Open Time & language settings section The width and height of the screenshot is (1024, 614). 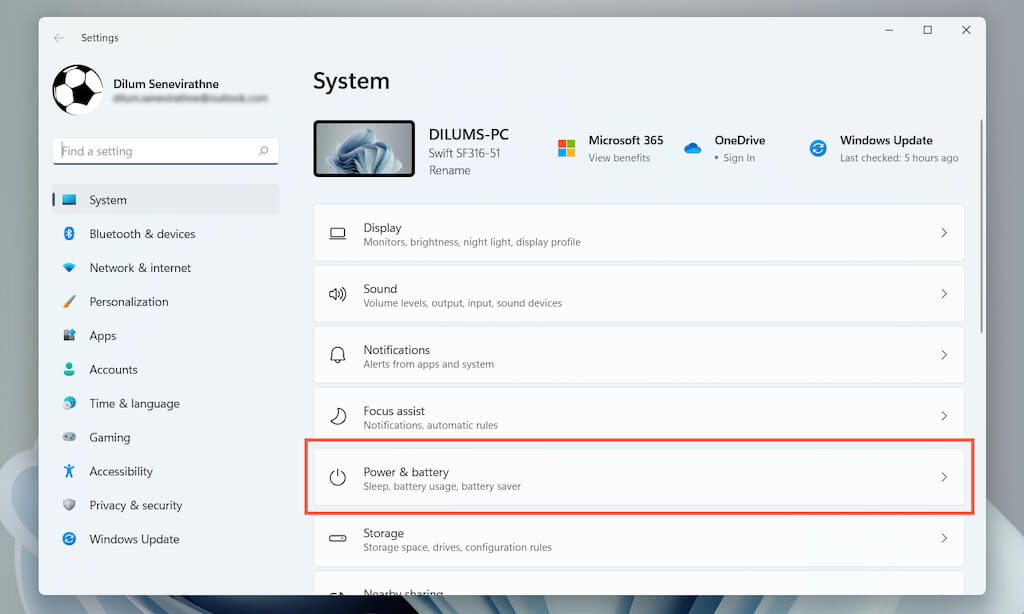tap(134, 404)
